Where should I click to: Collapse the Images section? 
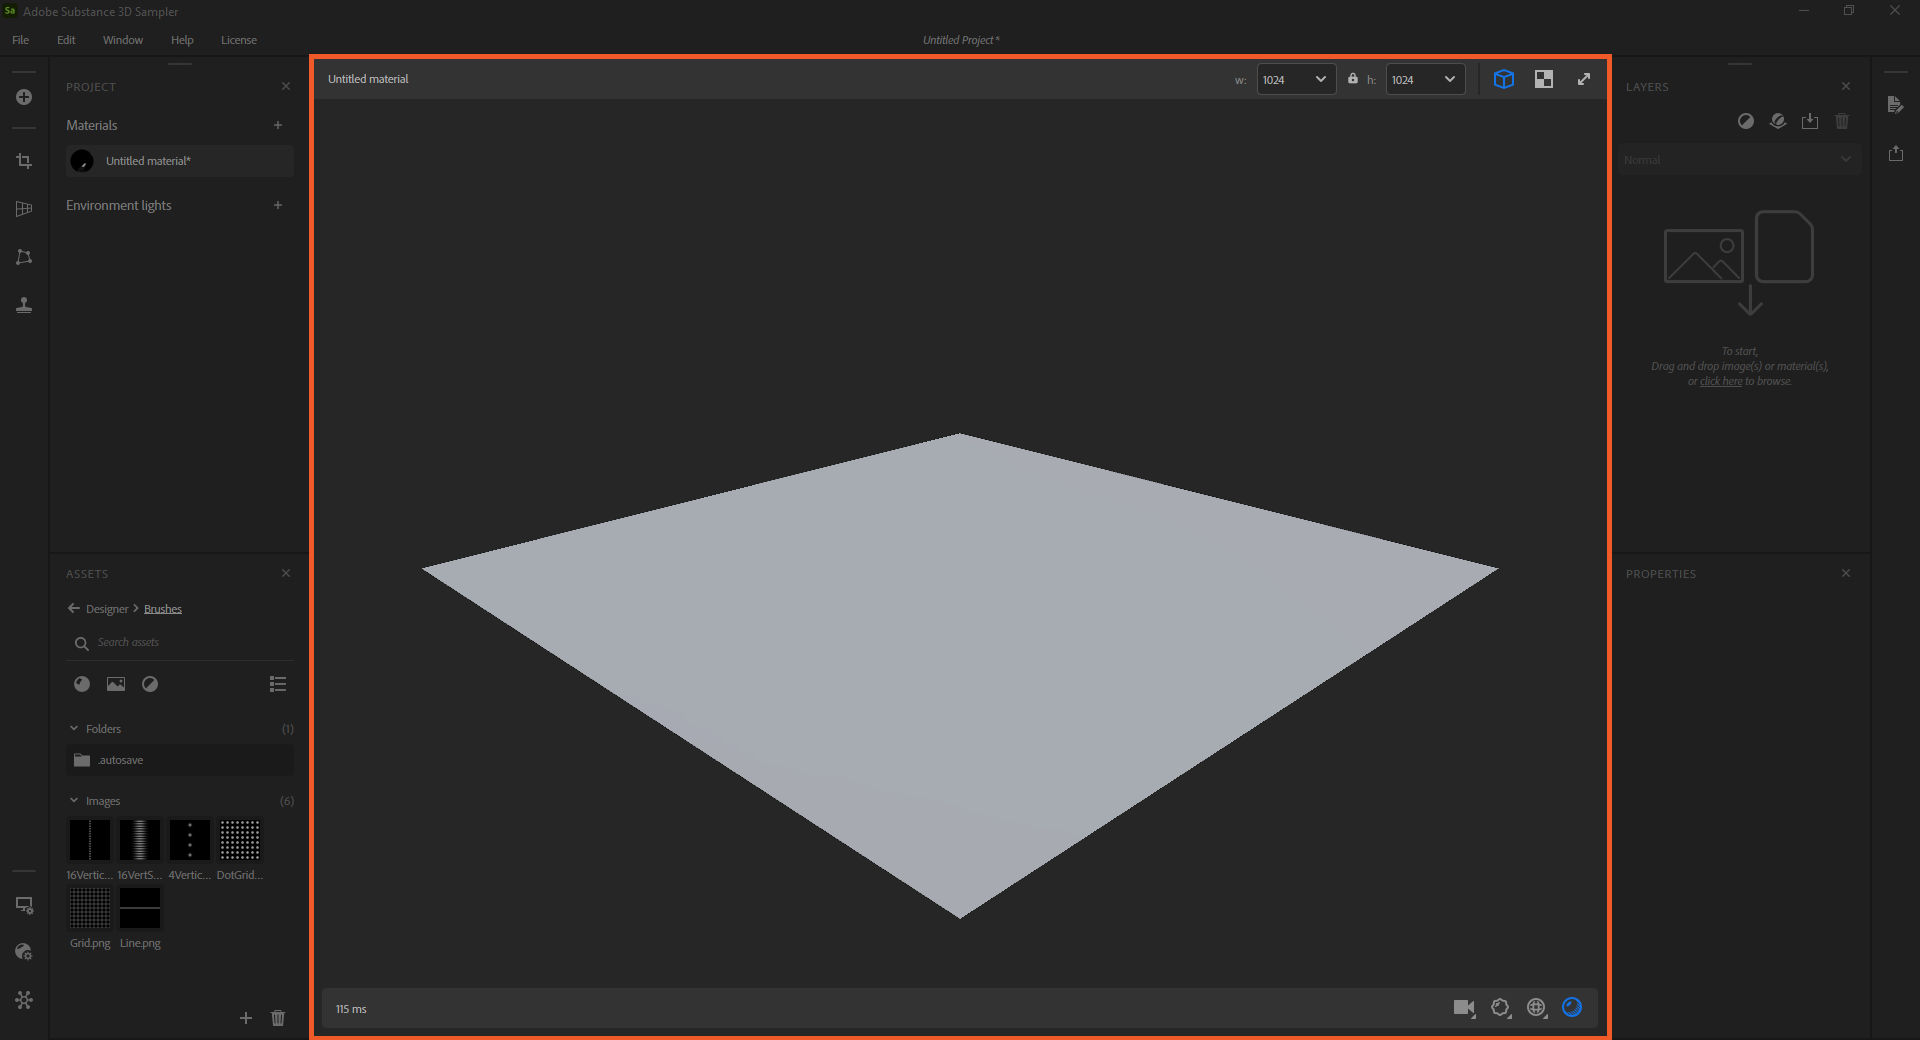[74, 800]
